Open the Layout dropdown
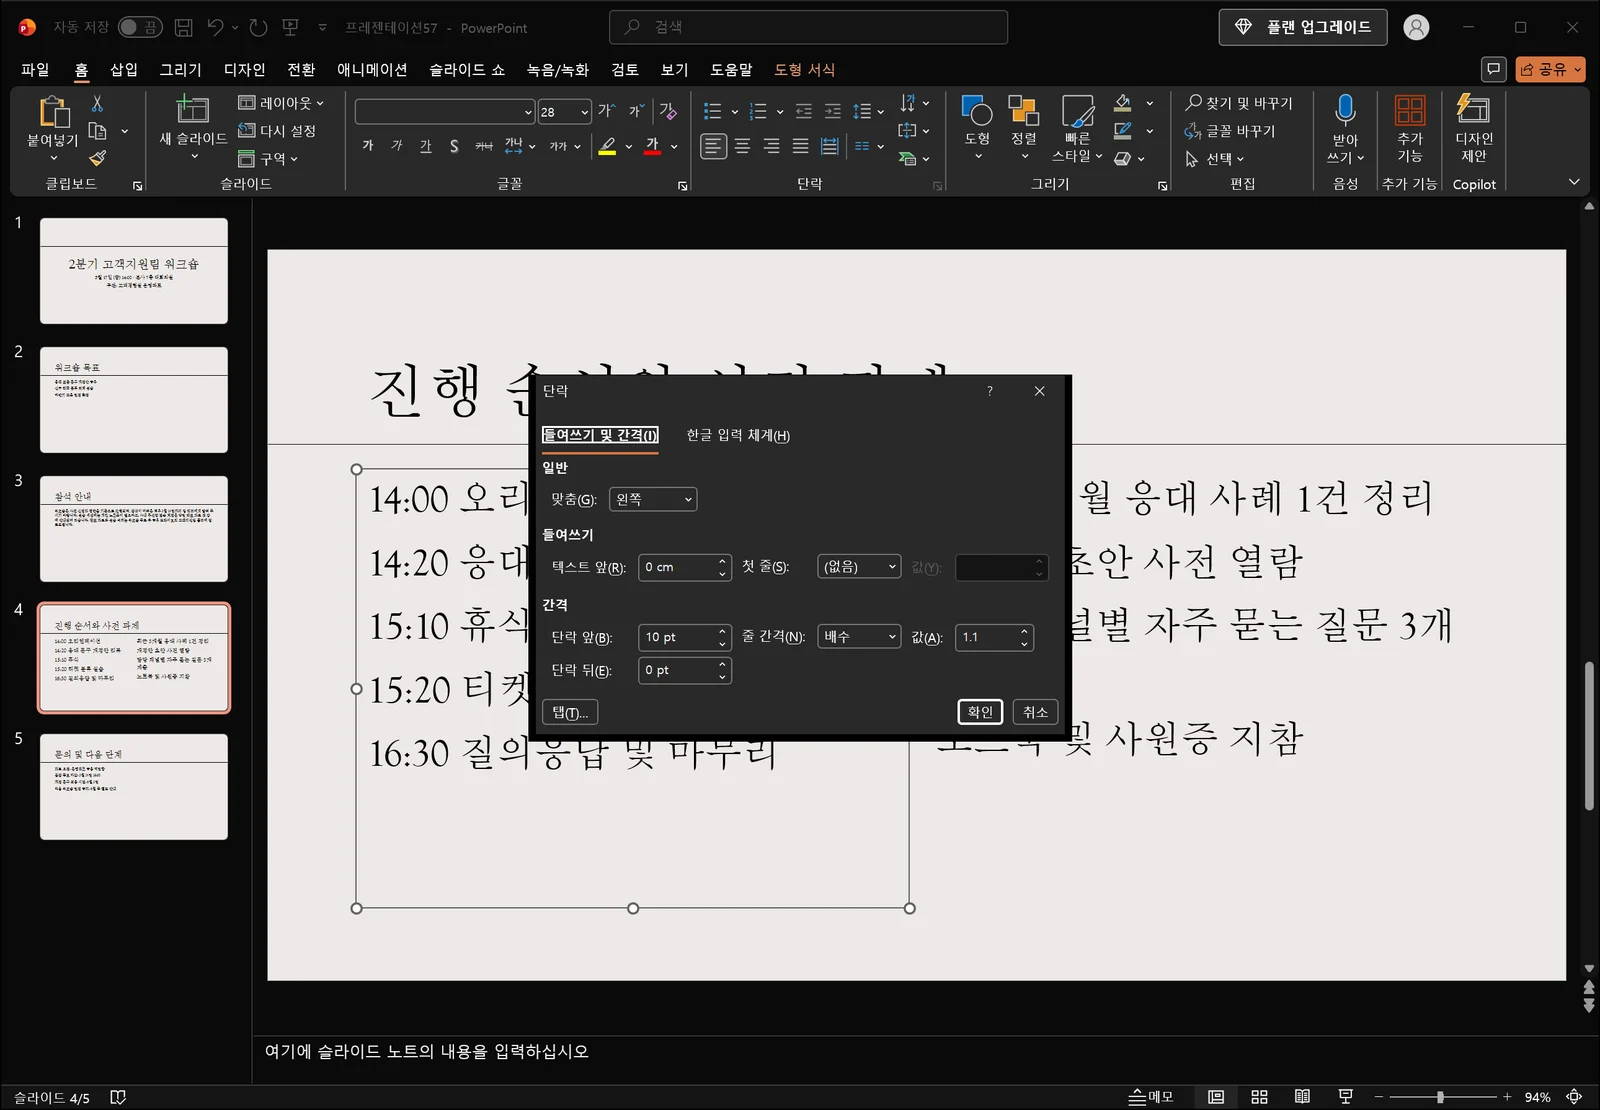The width and height of the screenshot is (1600, 1110). [x=281, y=103]
